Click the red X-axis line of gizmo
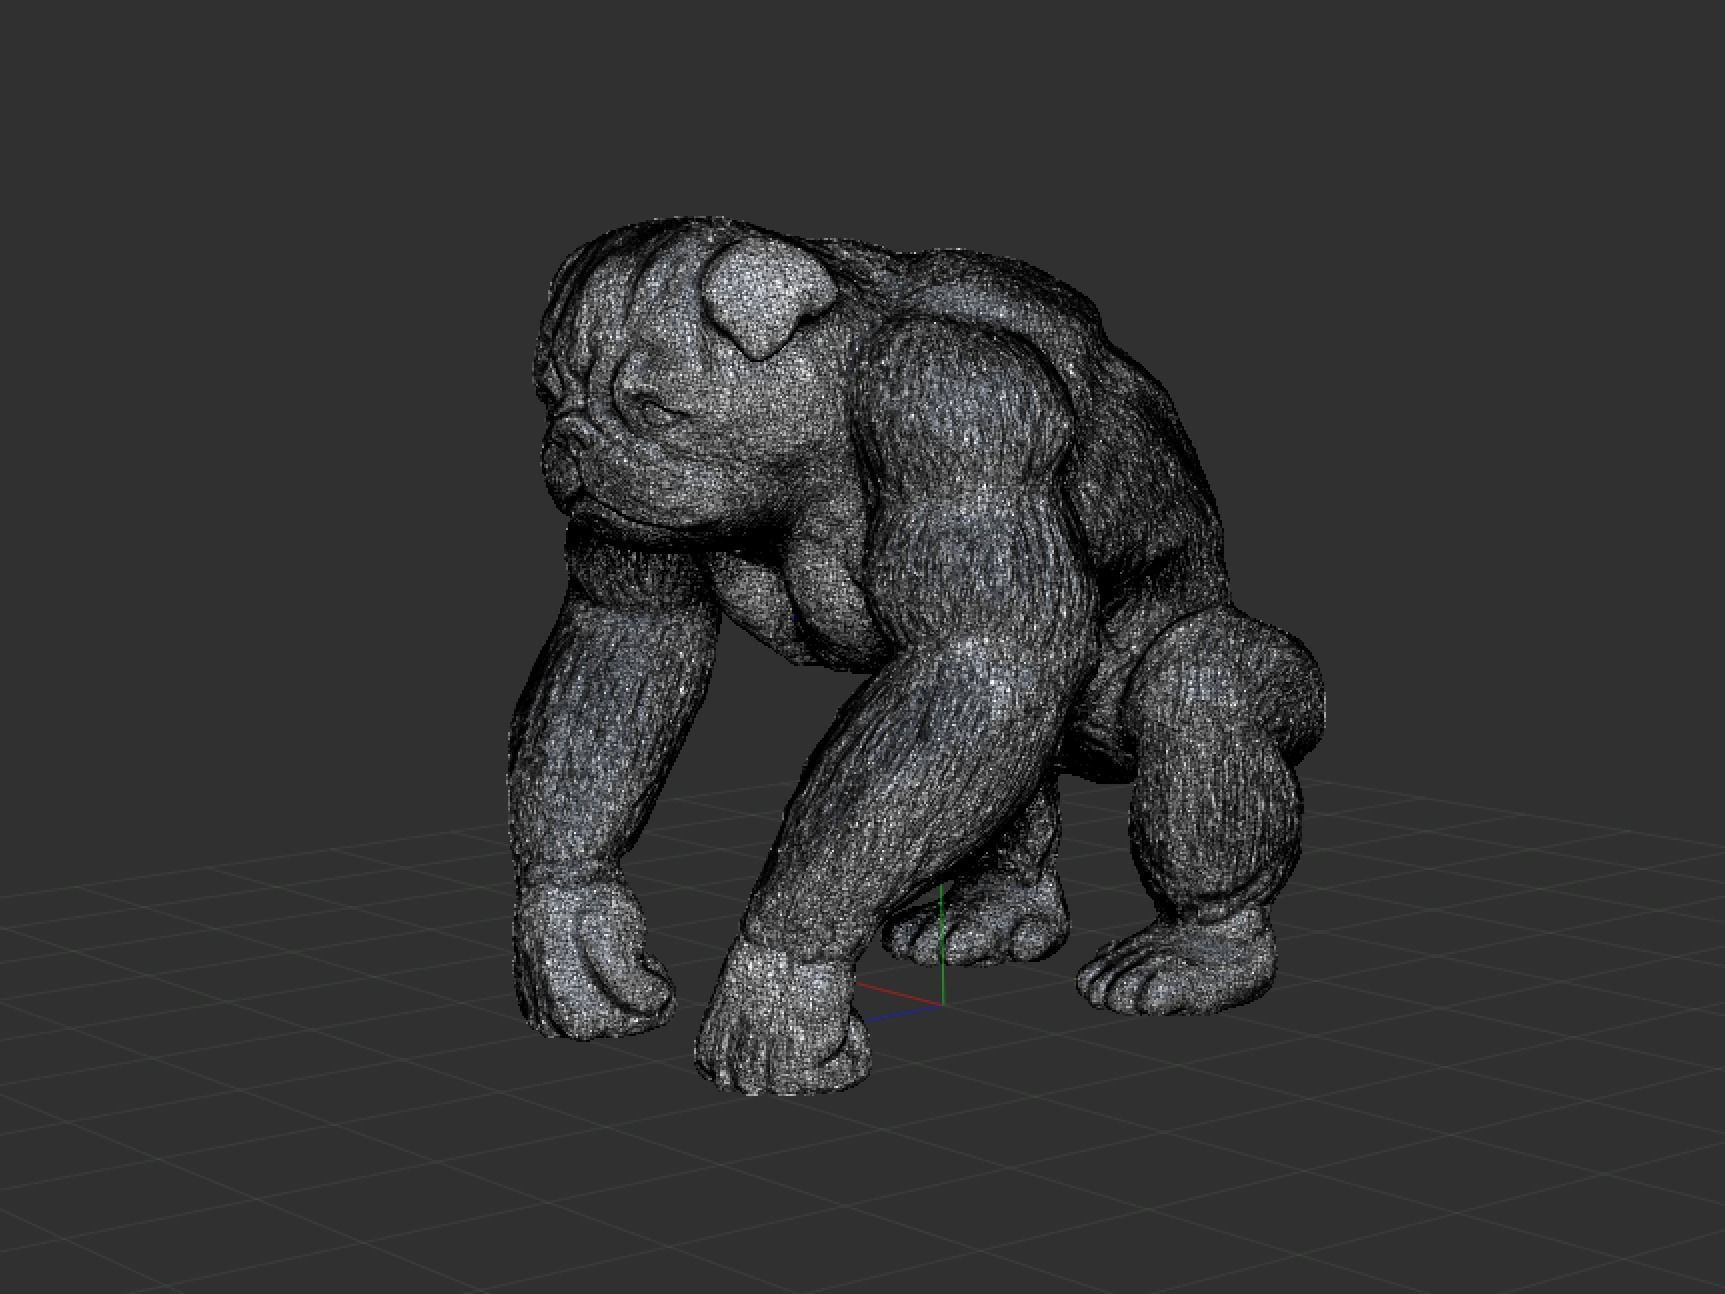The width and height of the screenshot is (1725, 1294). pyautogui.click(x=898, y=993)
